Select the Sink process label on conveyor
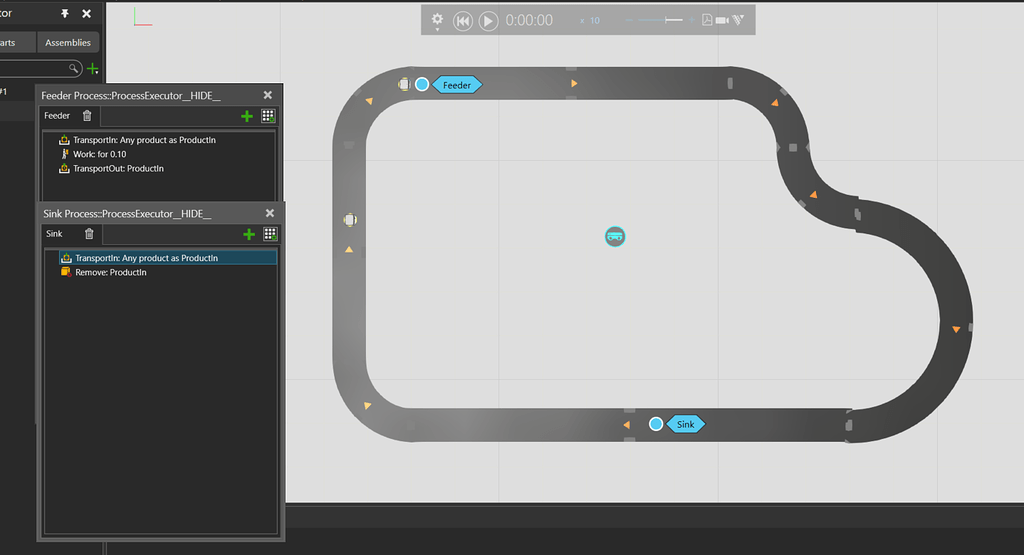 685,424
